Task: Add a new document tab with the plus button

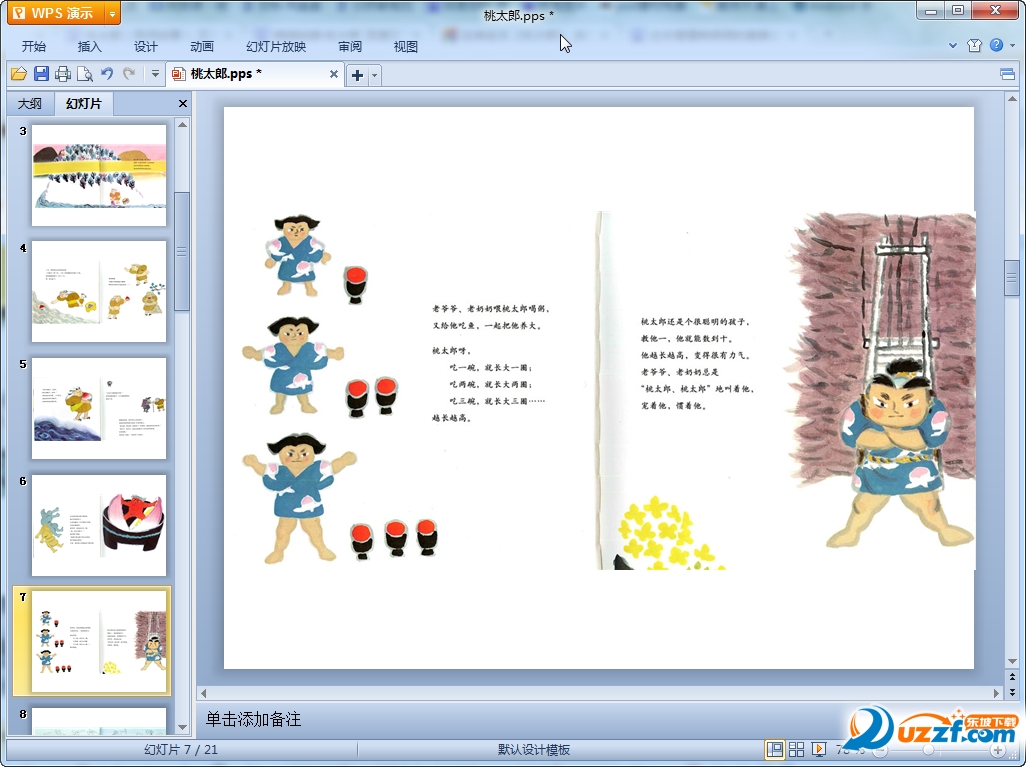Action: click(357, 75)
